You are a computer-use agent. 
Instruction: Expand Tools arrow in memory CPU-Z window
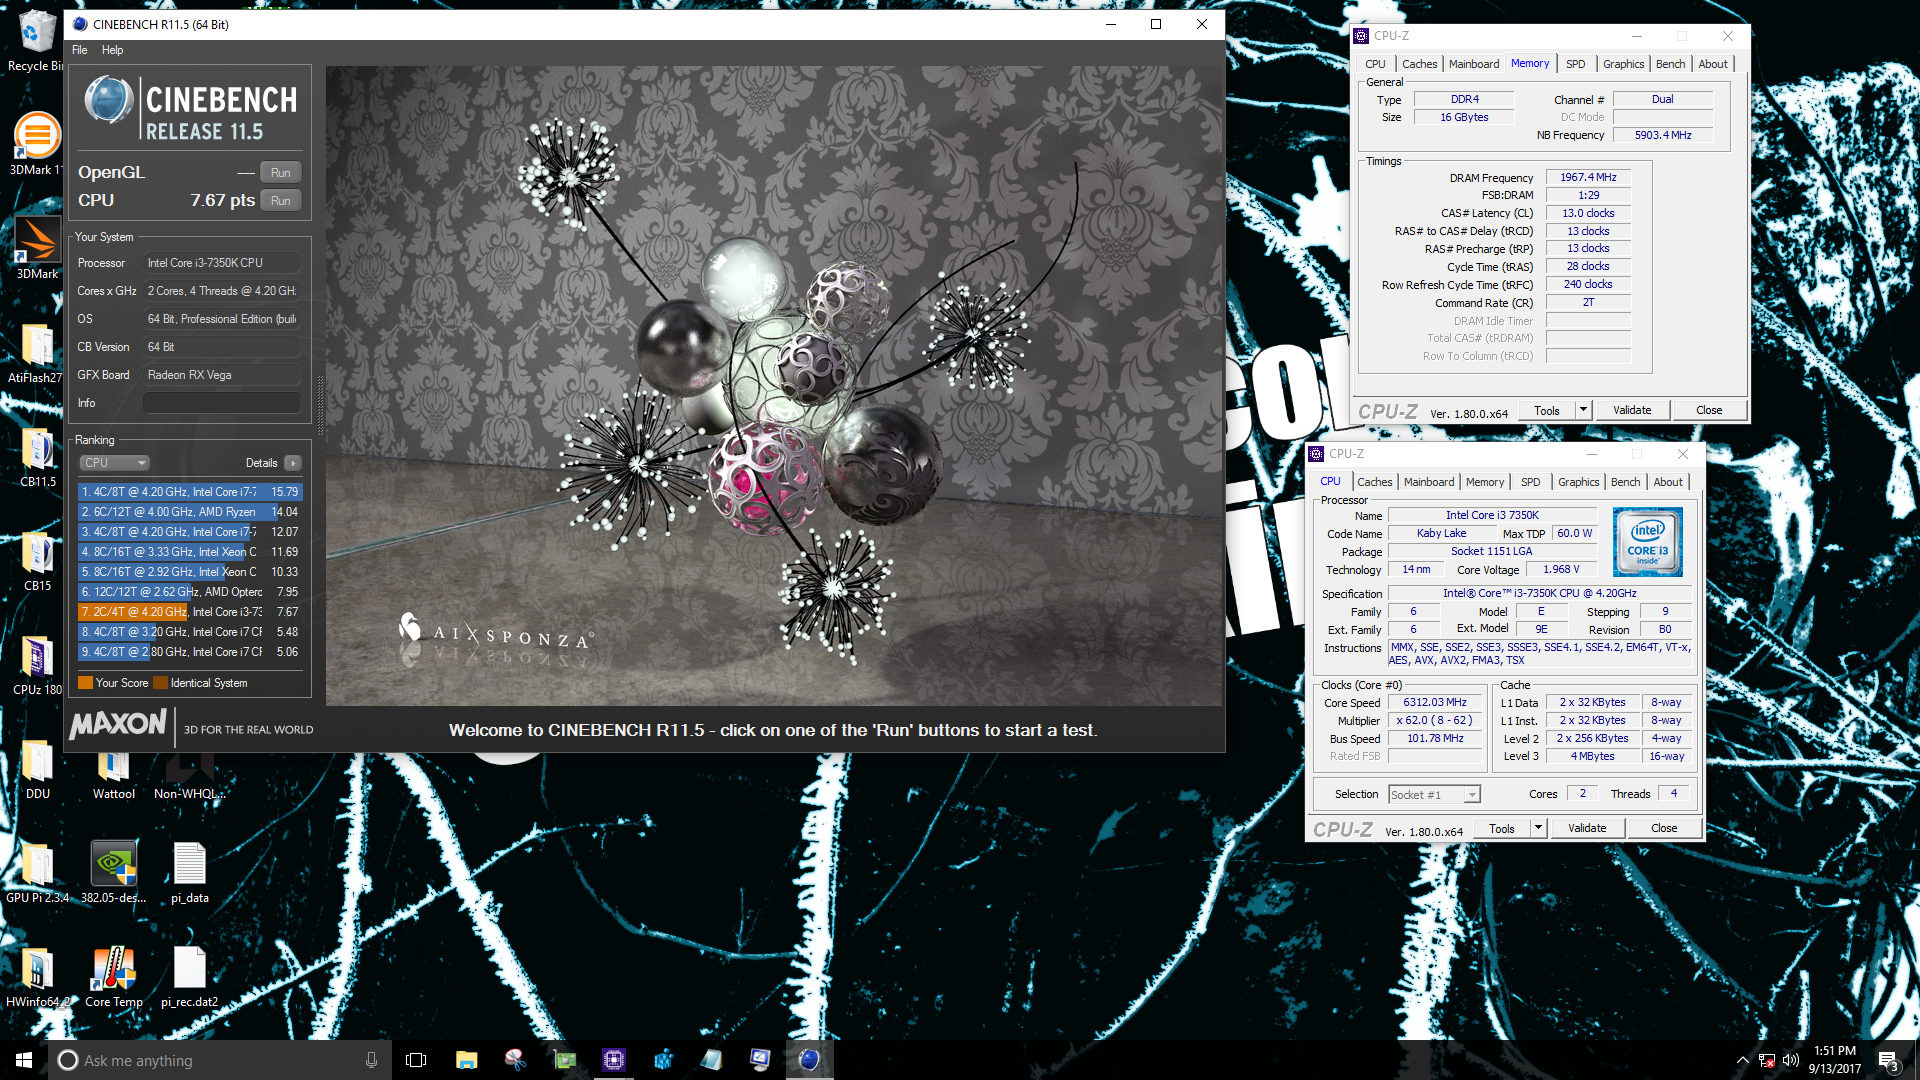tap(1583, 410)
